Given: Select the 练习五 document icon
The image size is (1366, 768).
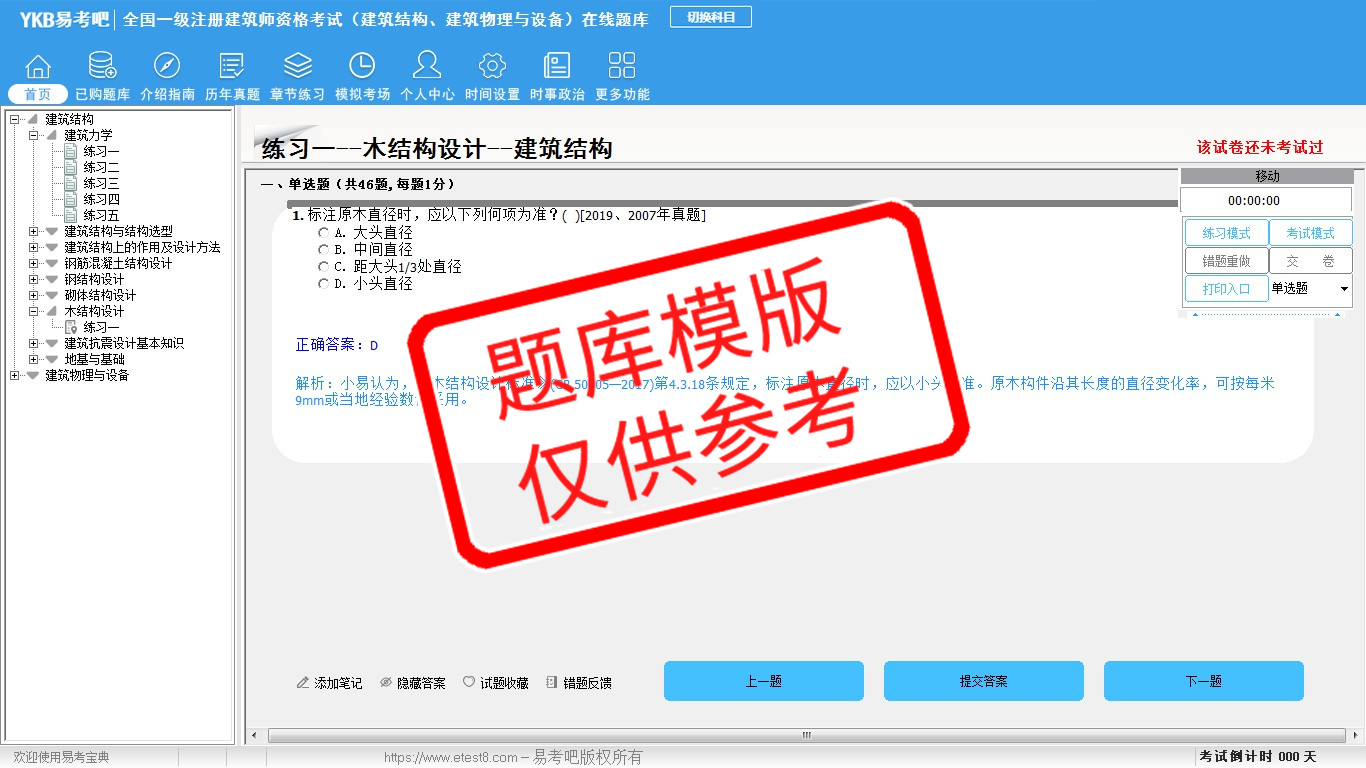Looking at the screenshot, I should (x=71, y=215).
